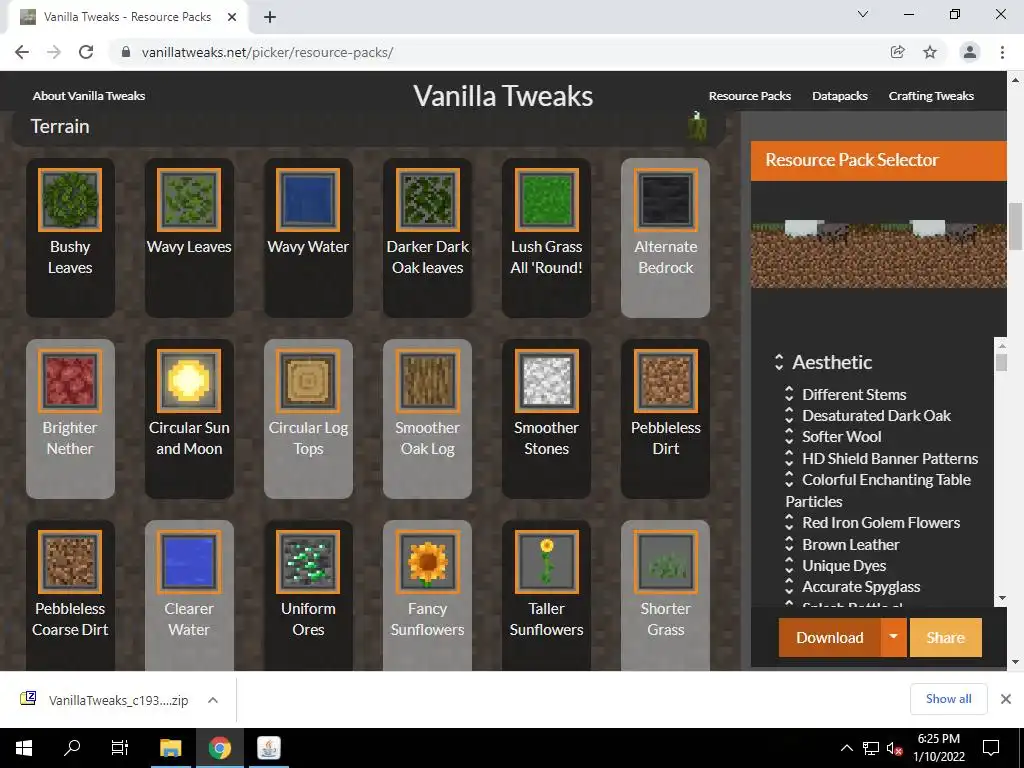Toggle the Wavy Water pack label
The image size is (1024, 768).
[308, 247]
